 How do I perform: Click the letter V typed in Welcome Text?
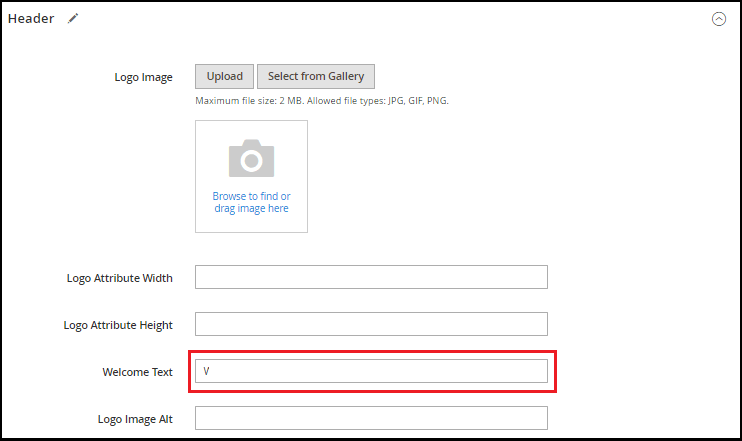coord(207,371)
